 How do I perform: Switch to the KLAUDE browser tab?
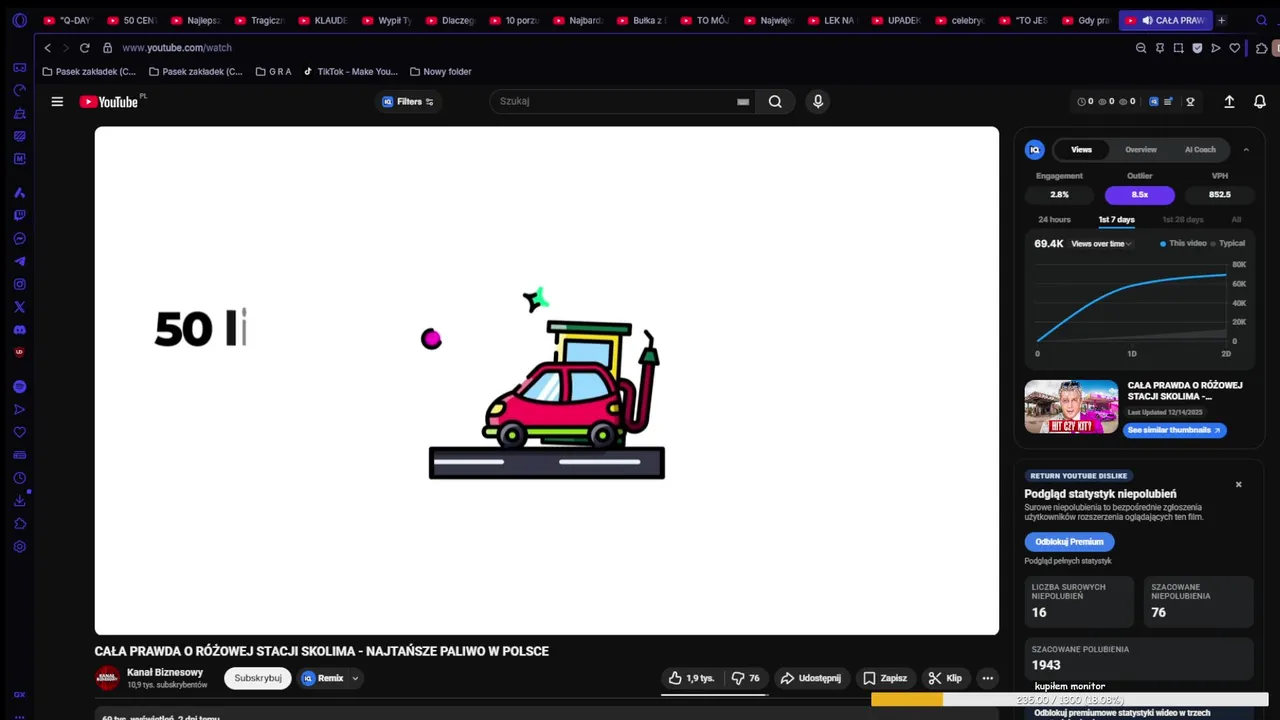click(322, 20)
